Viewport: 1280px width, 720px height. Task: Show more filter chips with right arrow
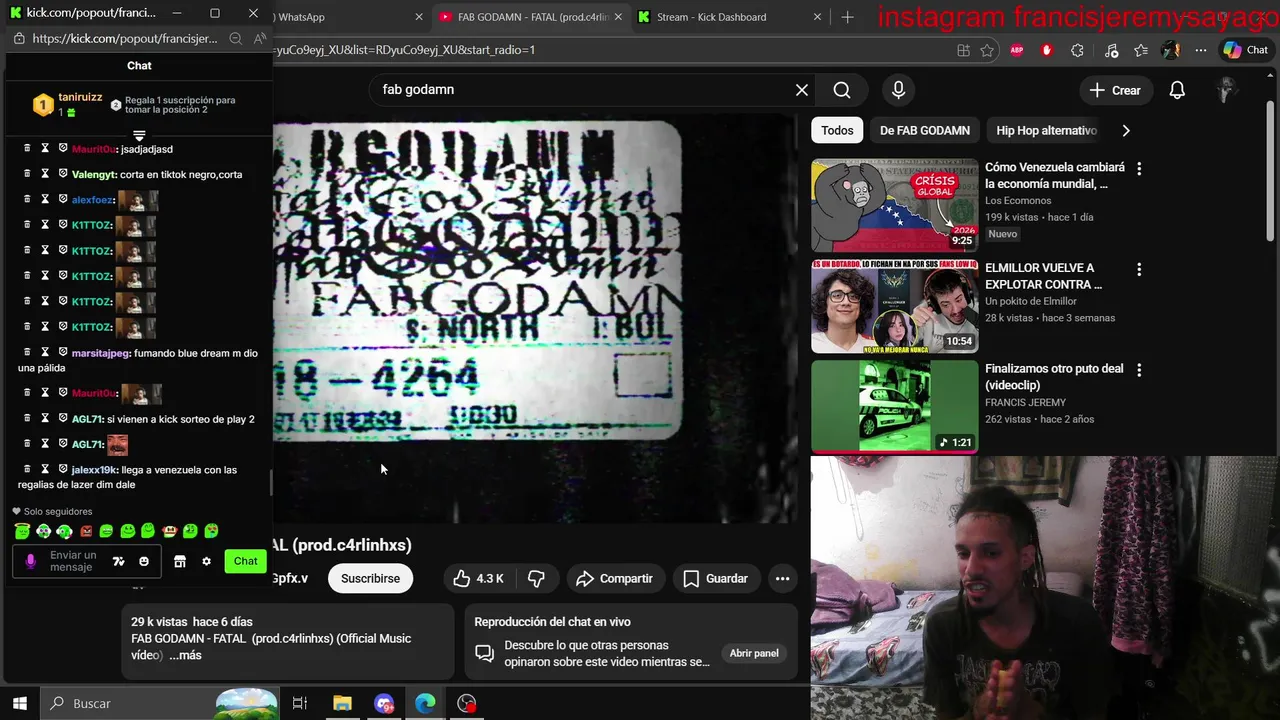1126,130
